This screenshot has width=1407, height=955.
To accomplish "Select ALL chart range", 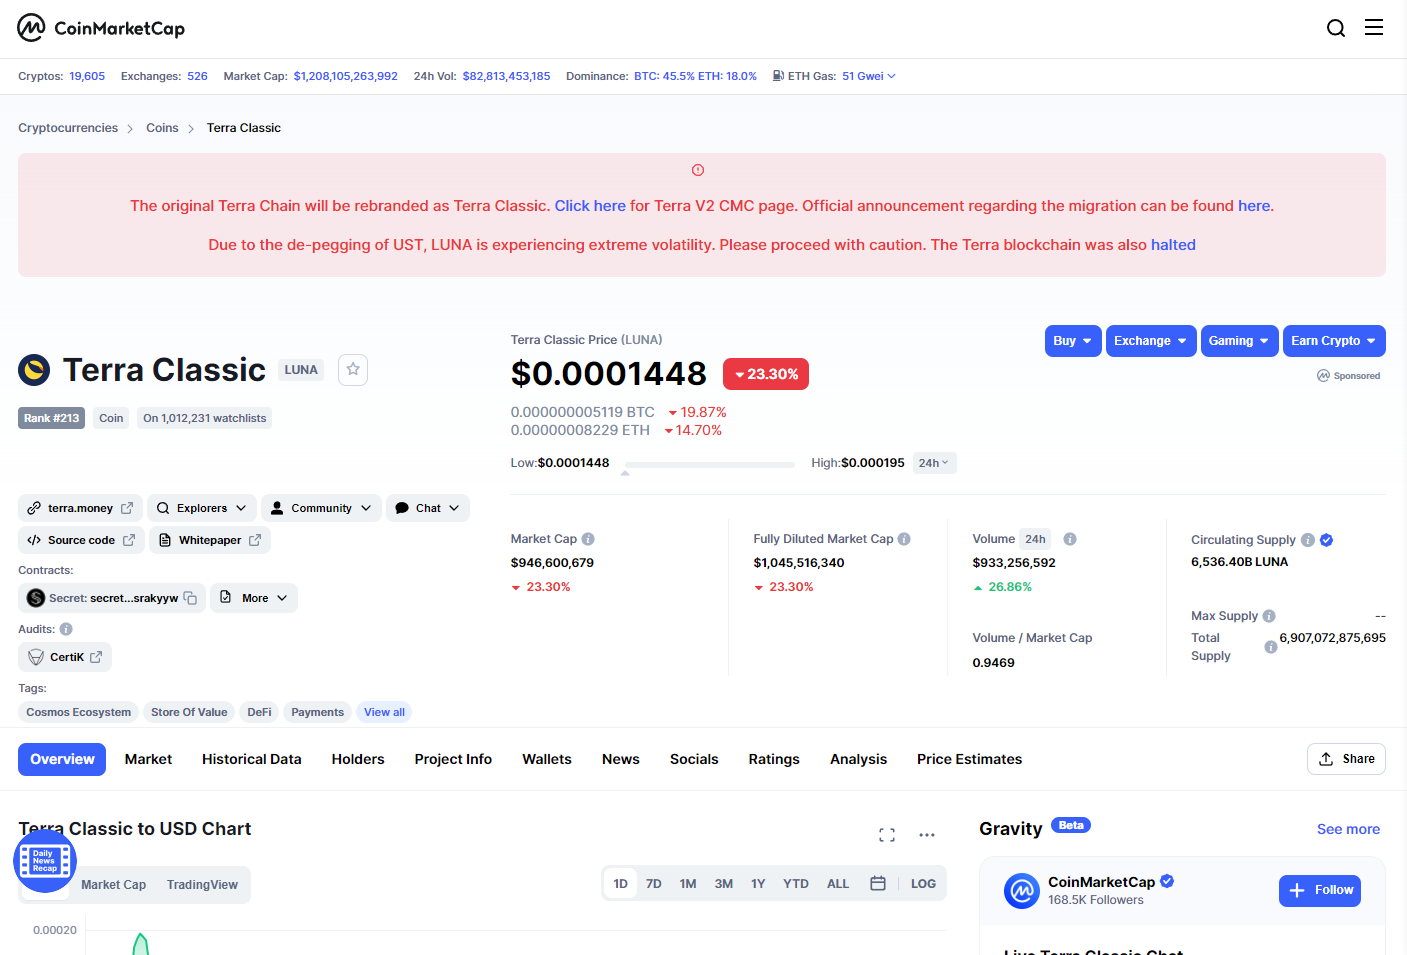I will click(x=838, y=884).
